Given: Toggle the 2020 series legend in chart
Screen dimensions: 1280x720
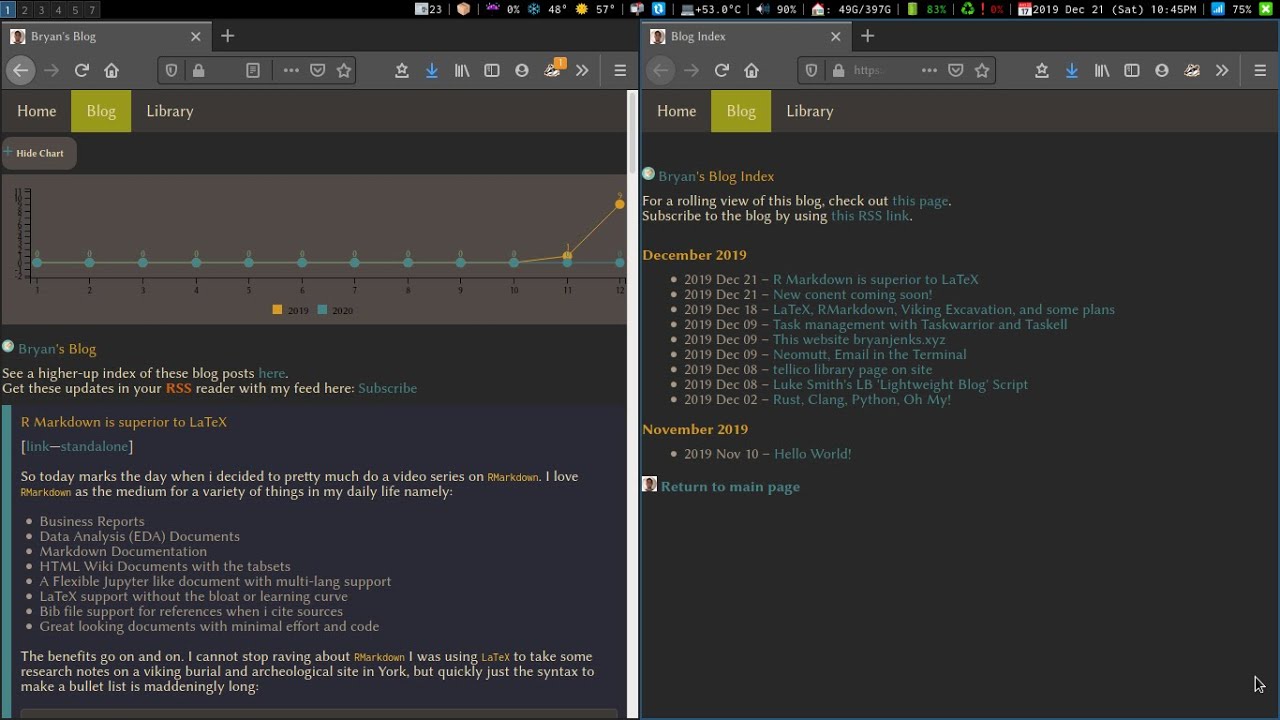Looking at the screenshot, I should pyautogui.click(x=335, y=310).
